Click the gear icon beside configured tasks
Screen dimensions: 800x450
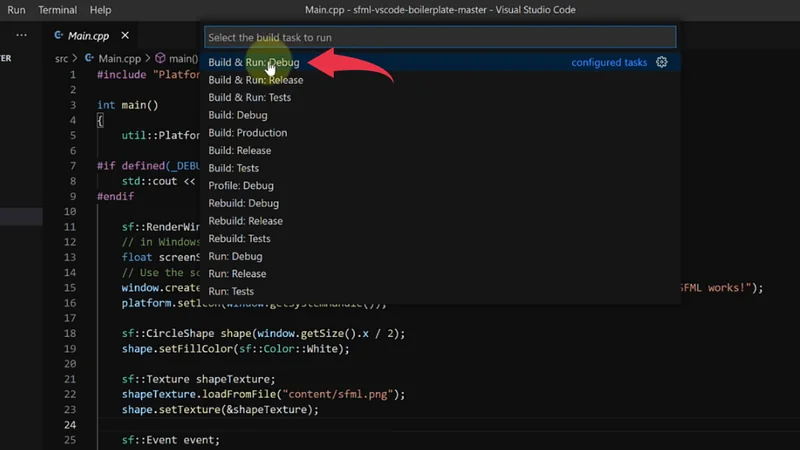click(661, 62)
